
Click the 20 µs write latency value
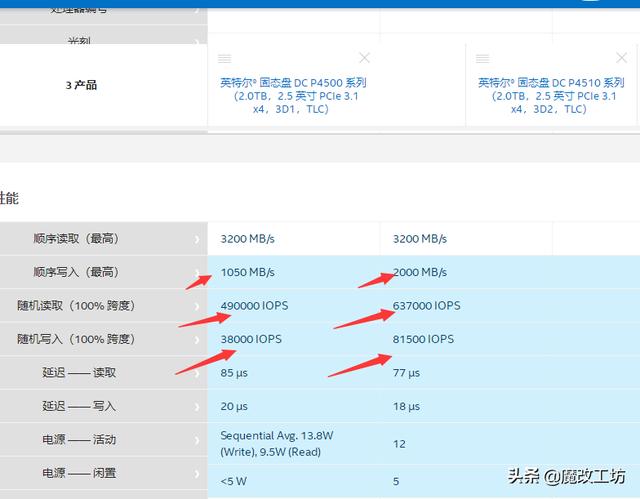coord(234,406)
